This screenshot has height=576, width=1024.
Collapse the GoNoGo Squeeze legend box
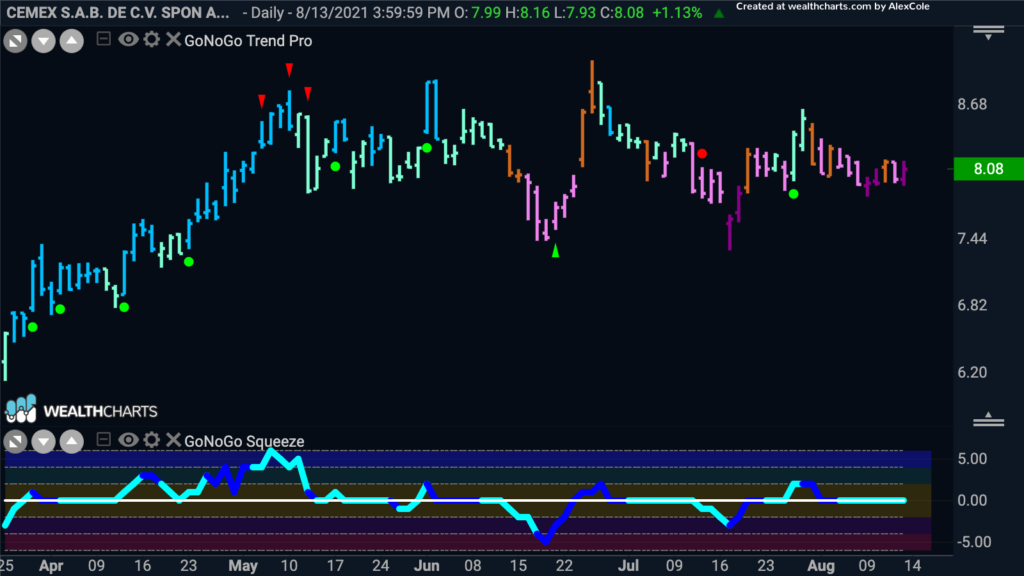click(x=104, y=440)
